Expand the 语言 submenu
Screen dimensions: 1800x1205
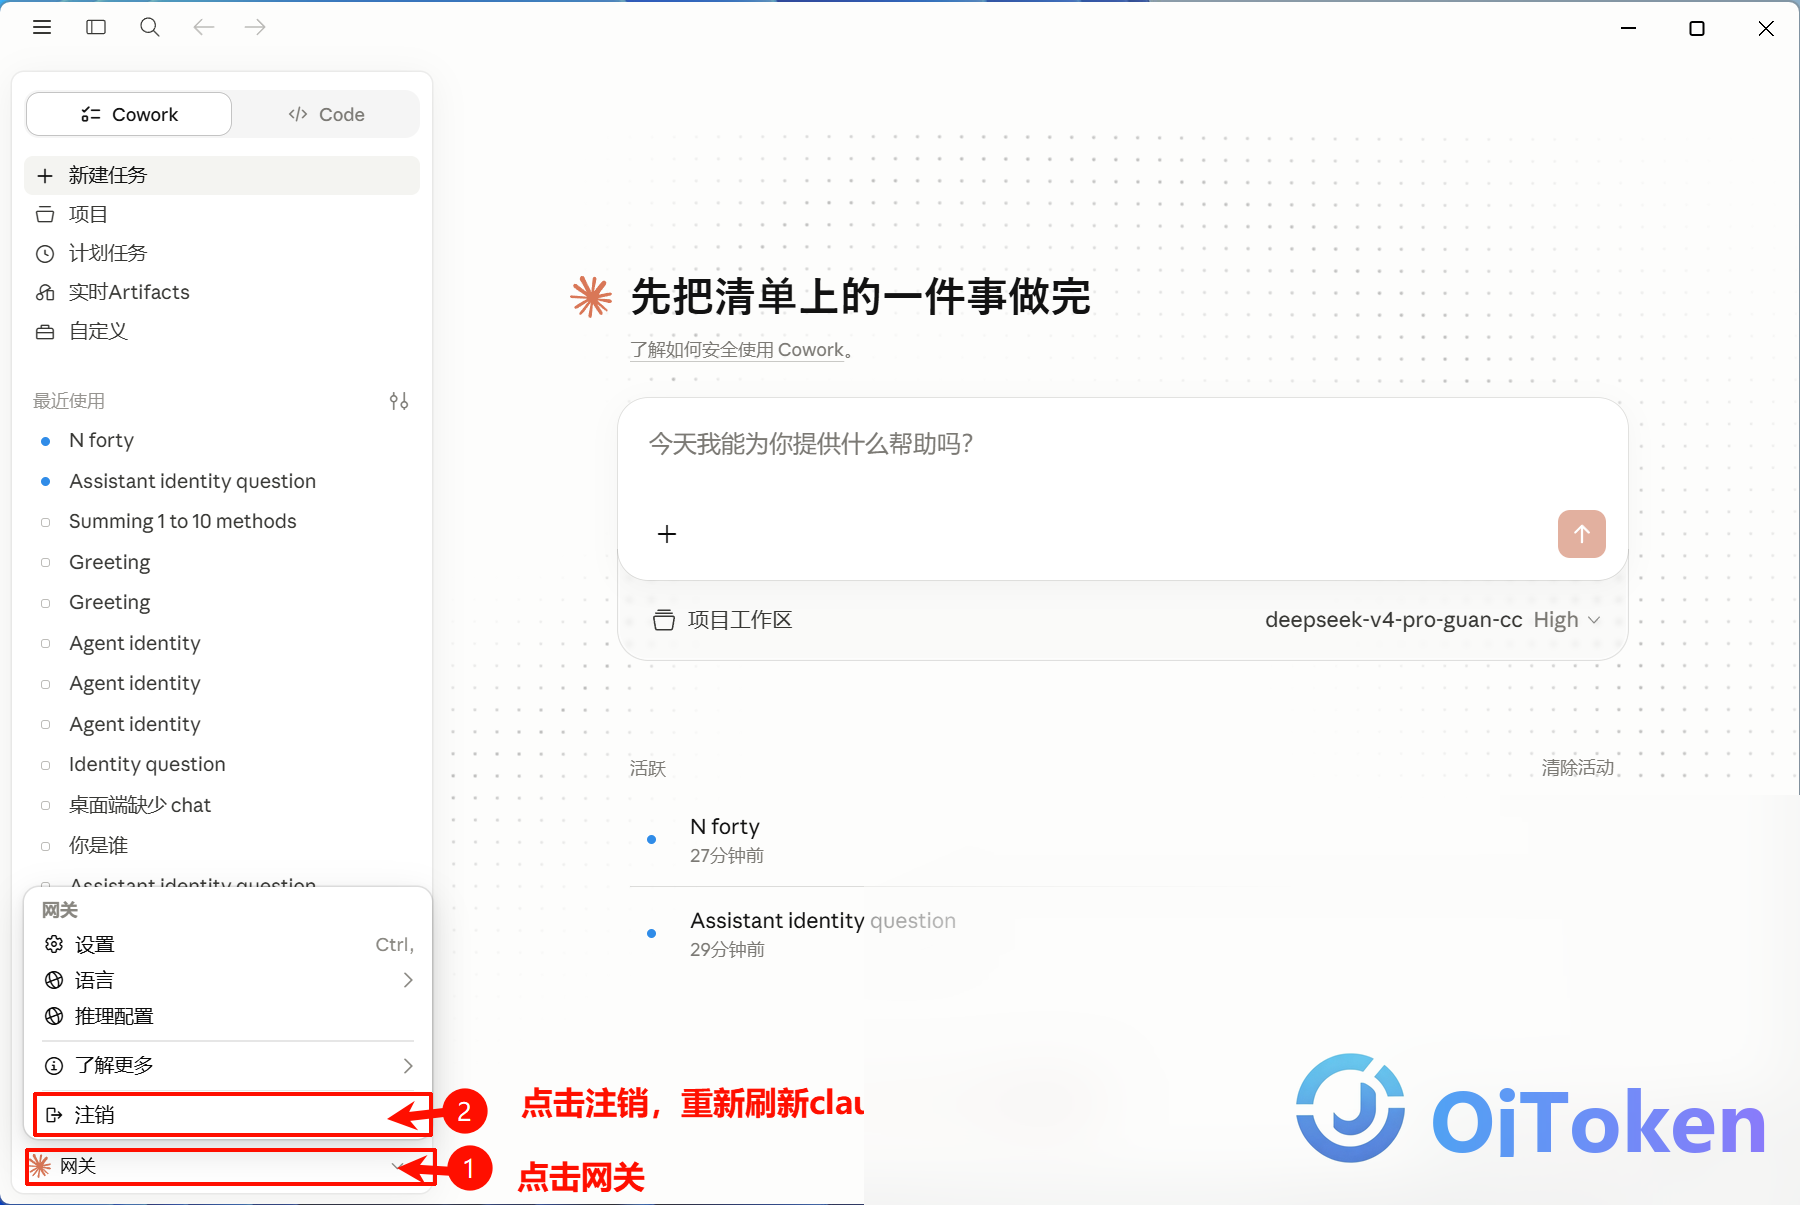228,980
